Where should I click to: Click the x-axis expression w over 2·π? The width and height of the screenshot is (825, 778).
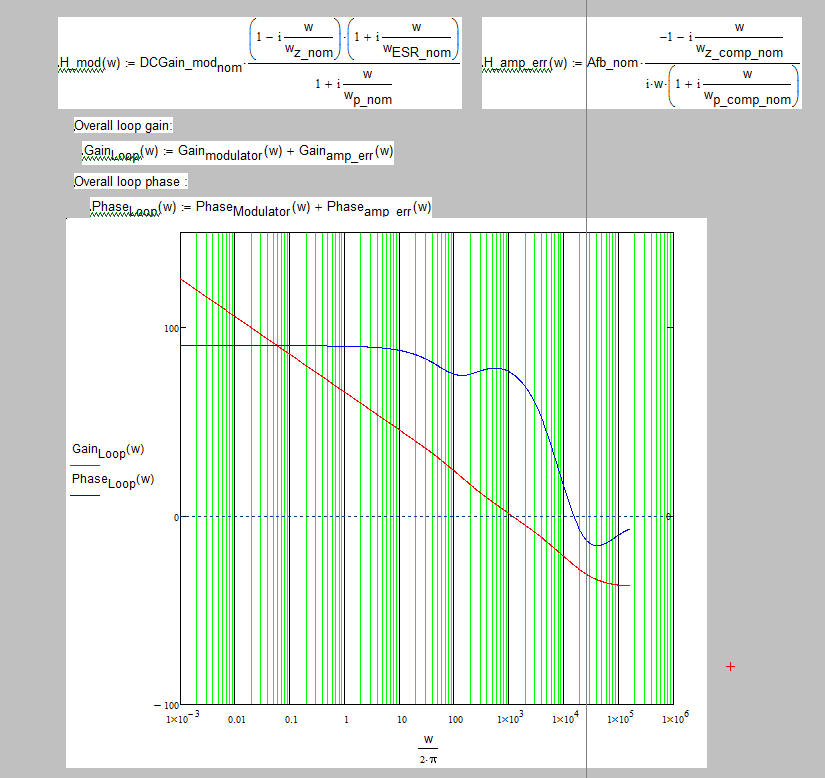coord(428,749)
